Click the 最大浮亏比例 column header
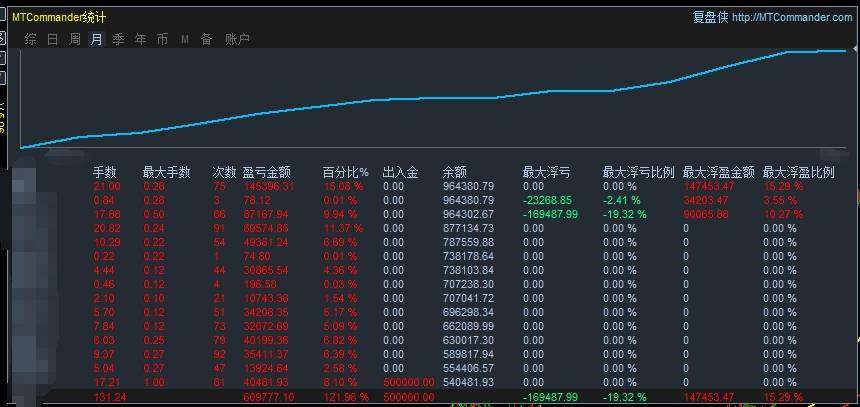Viewport: 860px width, 407px height. [x=638, y=172]
